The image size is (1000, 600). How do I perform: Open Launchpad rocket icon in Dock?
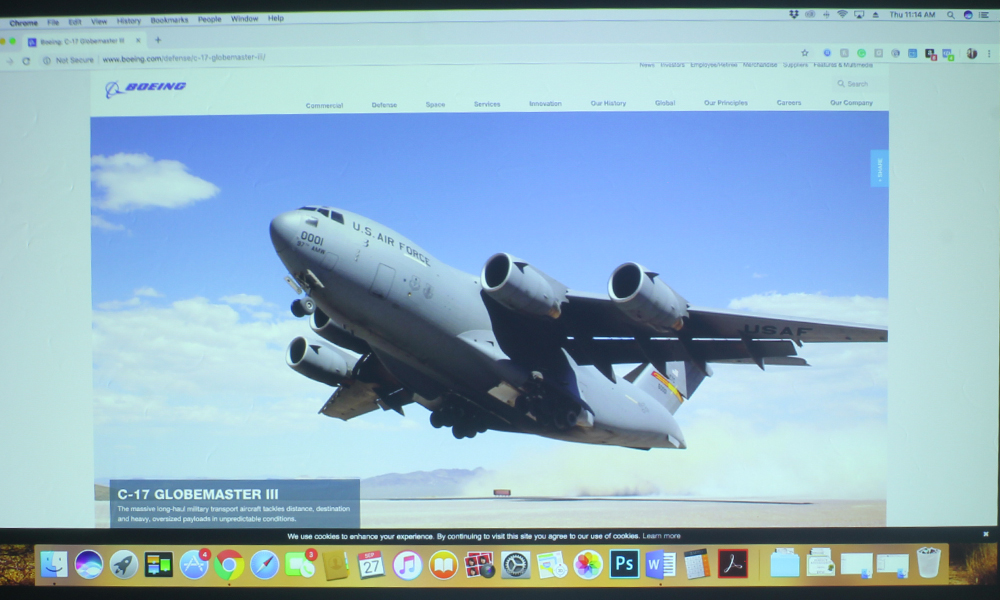(x=124, y=565)
